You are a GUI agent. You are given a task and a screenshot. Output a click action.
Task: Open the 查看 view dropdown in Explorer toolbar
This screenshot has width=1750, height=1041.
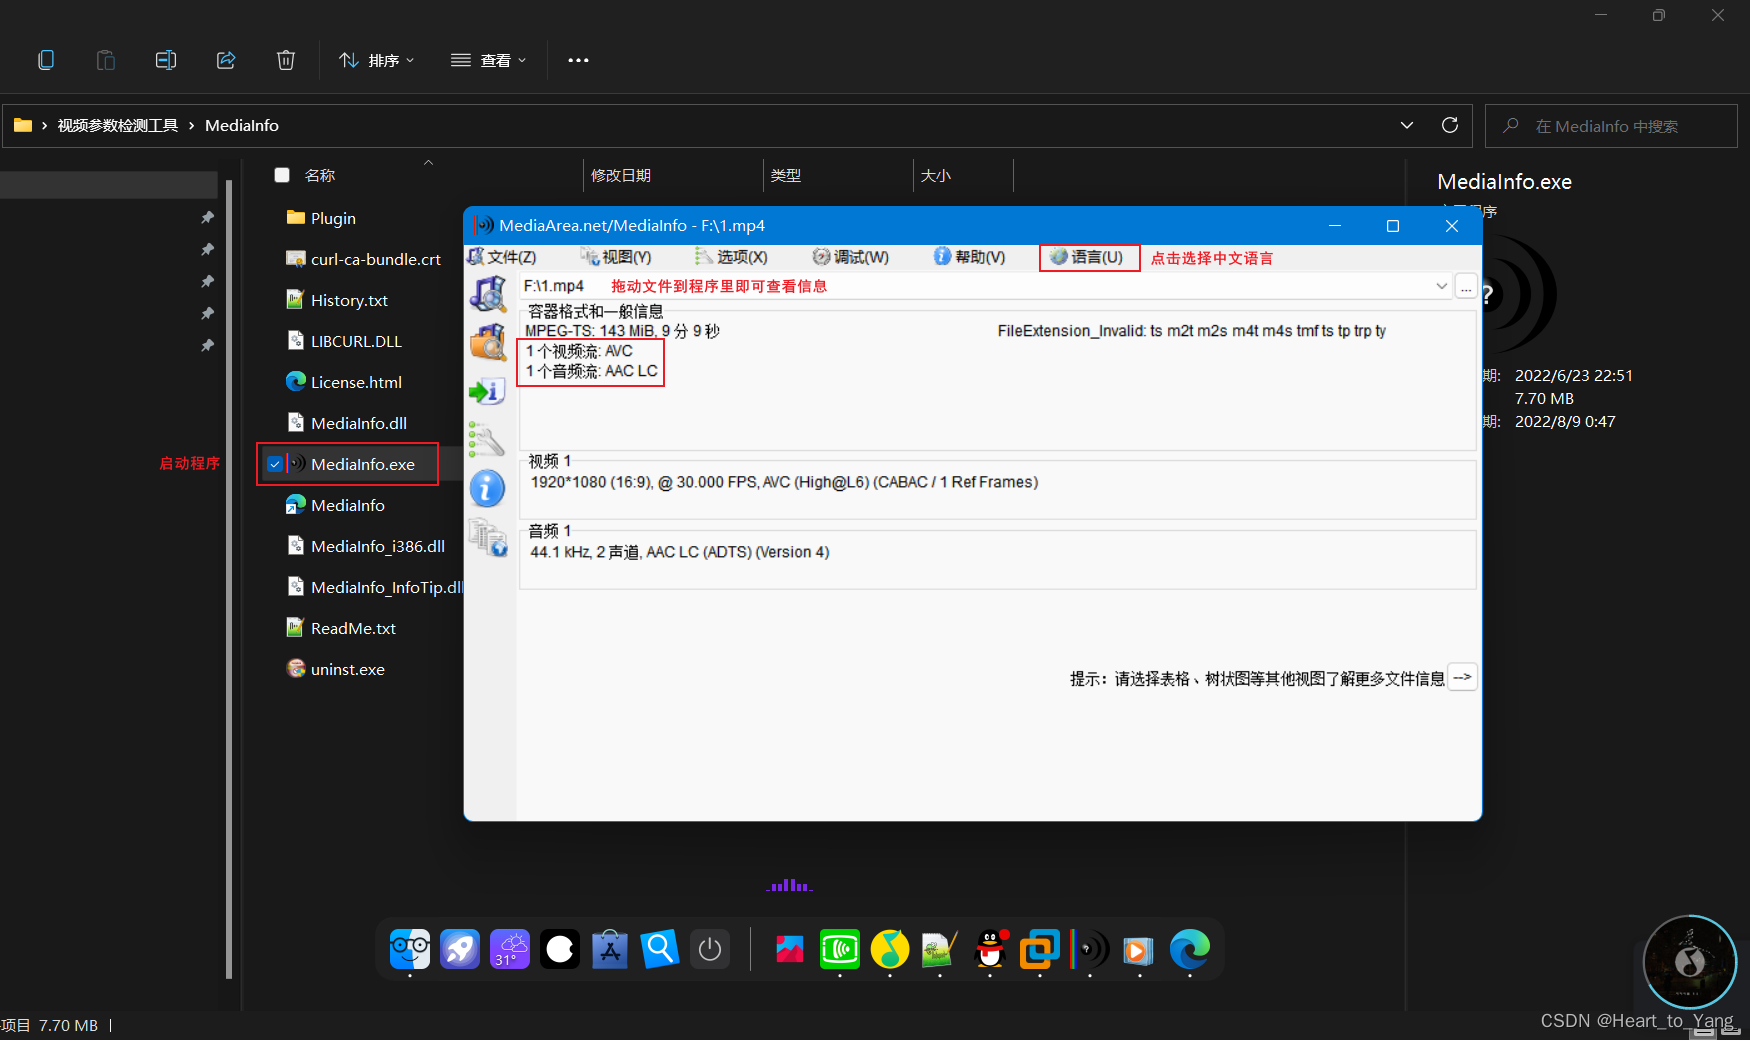[x=488, y=61]
